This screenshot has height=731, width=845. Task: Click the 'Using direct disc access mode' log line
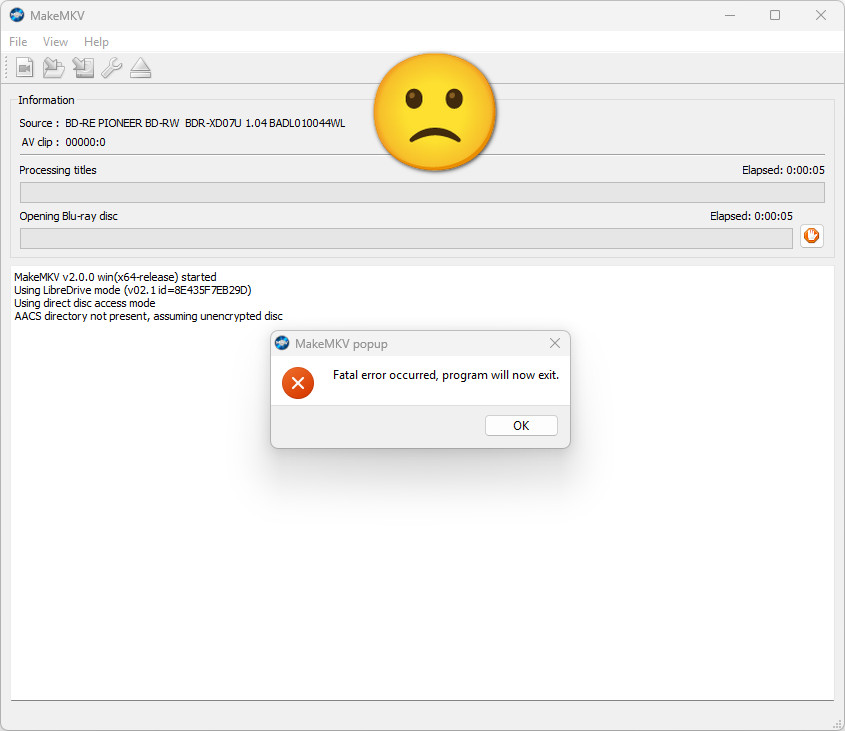point(85,303)
